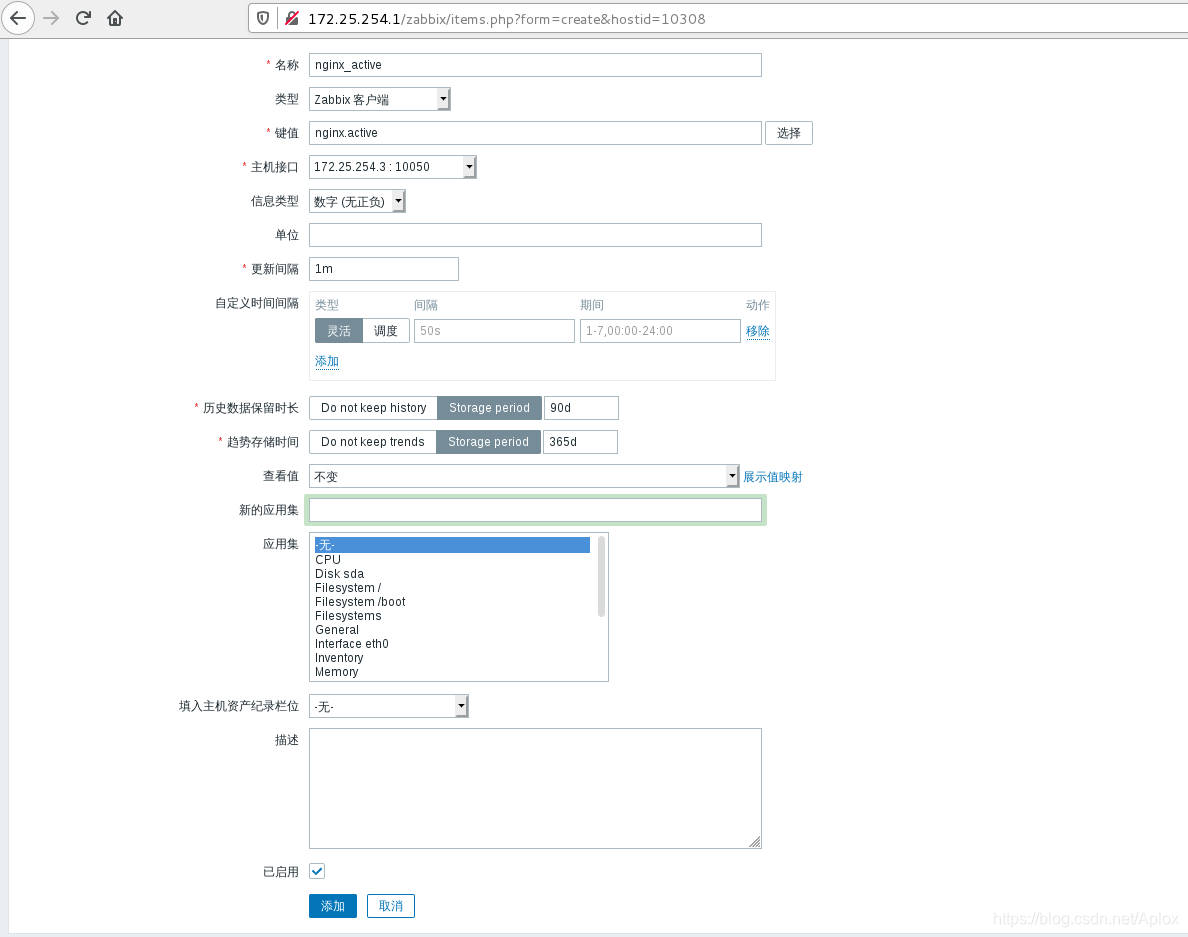Open the 主机接口 172.25.254.3 dropdown

[x=392, y=167]
